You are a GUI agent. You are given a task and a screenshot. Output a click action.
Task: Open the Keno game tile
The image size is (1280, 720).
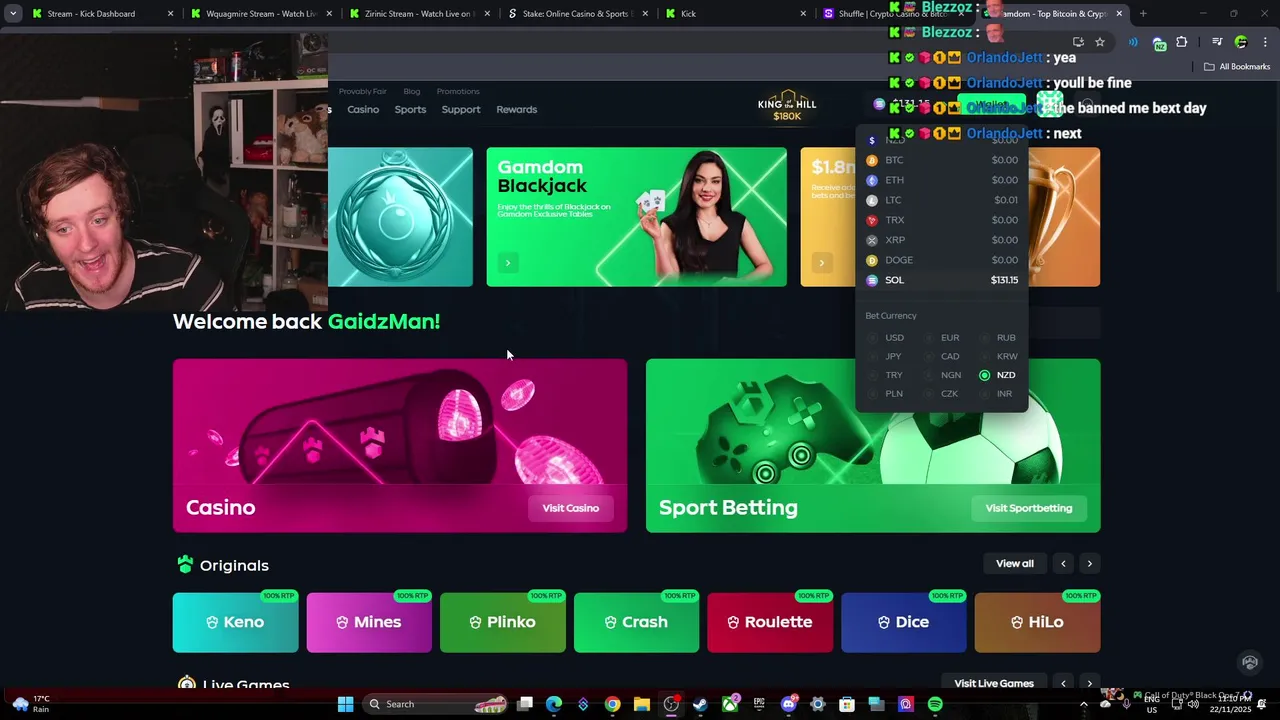(x=236, y=622)
